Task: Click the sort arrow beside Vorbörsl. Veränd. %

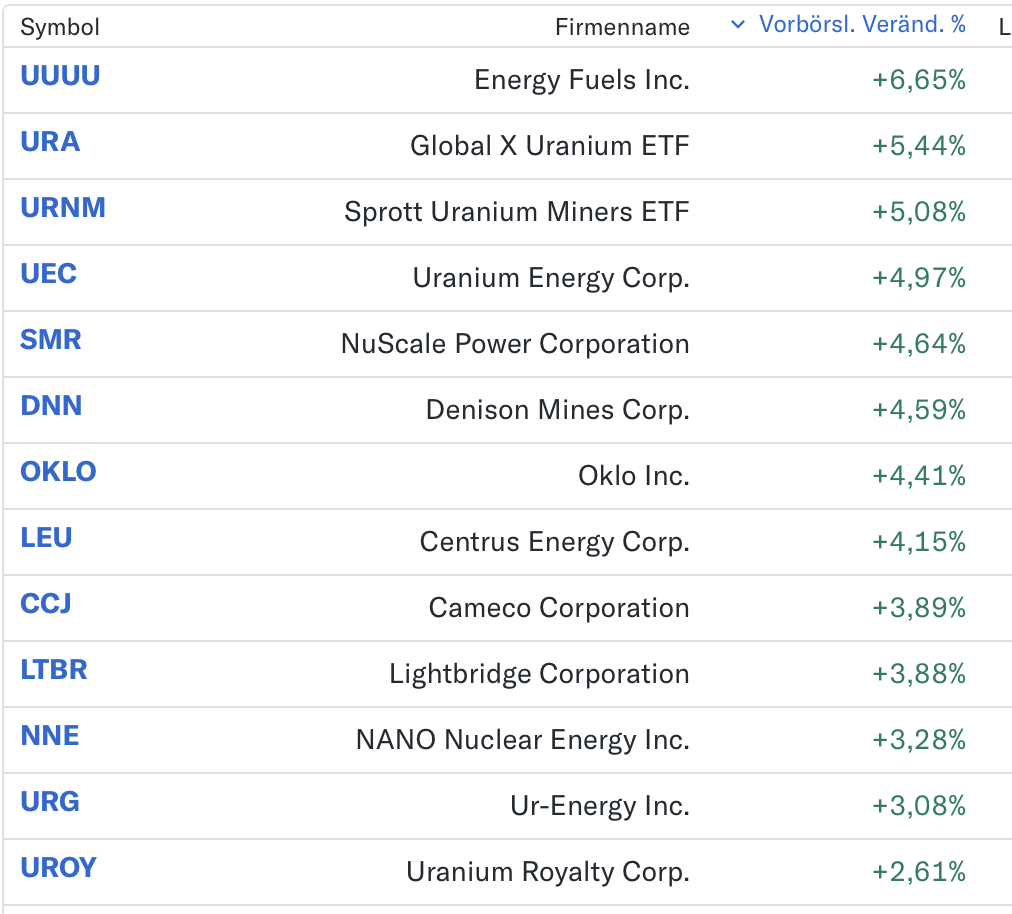Action: (738, 25)
